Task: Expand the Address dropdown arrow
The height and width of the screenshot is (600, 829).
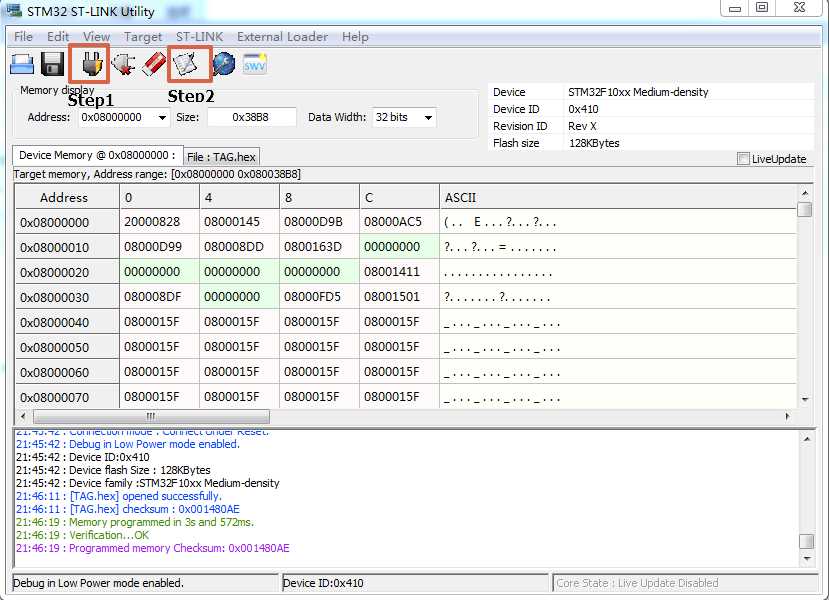Action: point(162,117)
